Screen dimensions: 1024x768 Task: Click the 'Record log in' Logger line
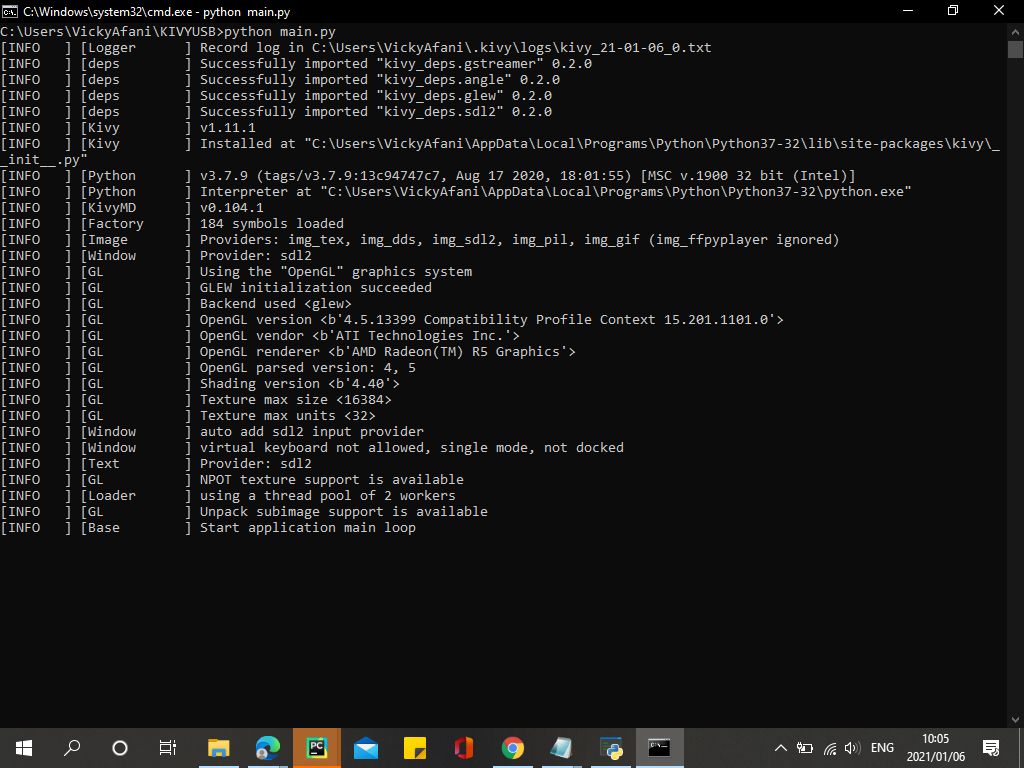[x=356, y=48]
